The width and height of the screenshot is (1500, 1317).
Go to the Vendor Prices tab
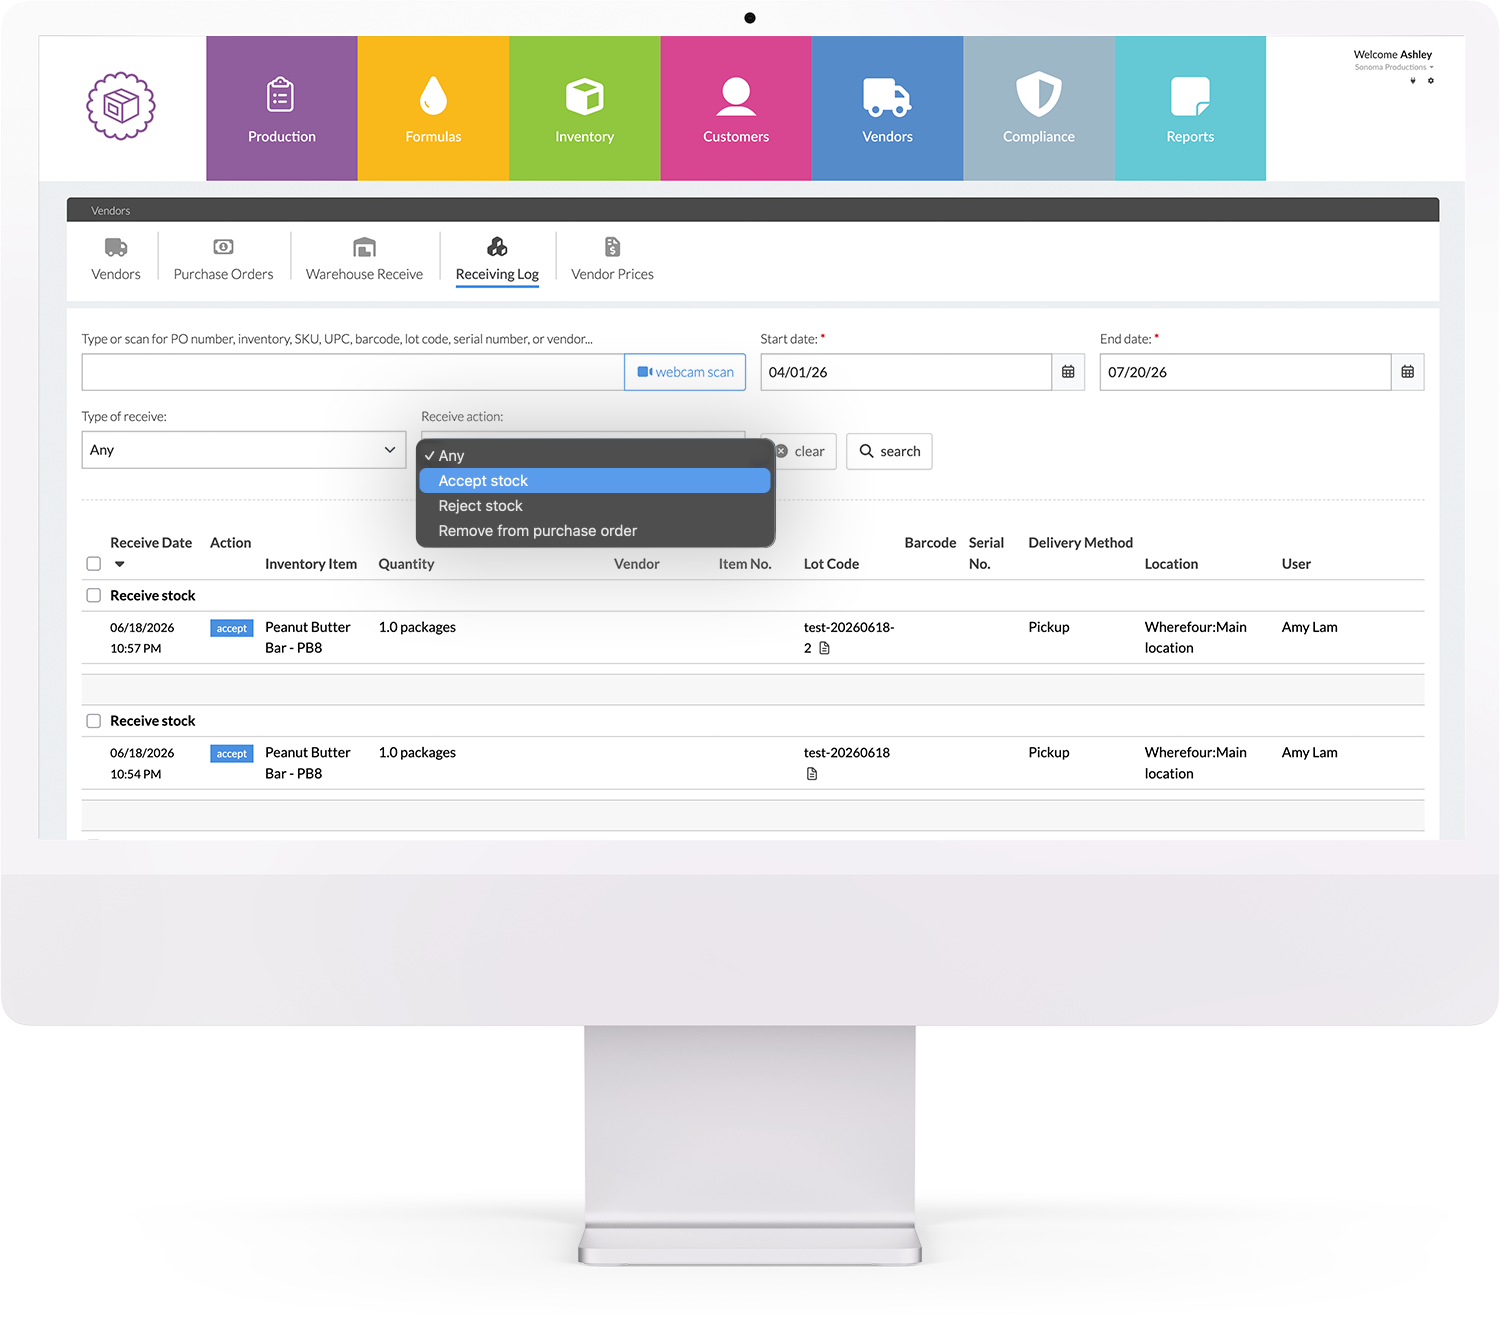(x=612, y=260)
